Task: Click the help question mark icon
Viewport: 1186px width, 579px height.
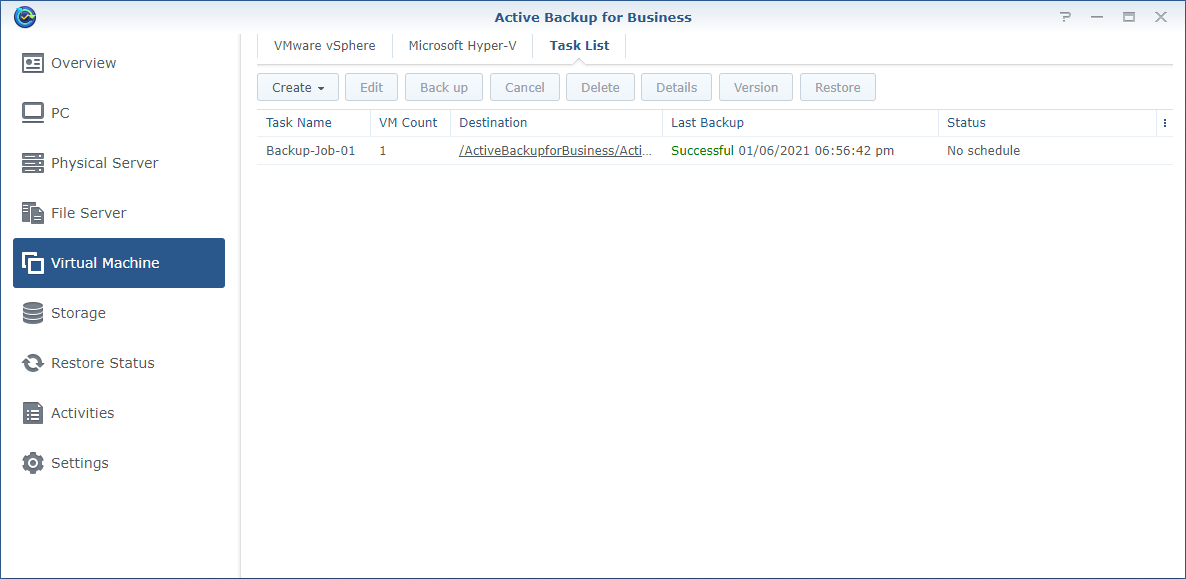Action: [x=1065, y=17]
